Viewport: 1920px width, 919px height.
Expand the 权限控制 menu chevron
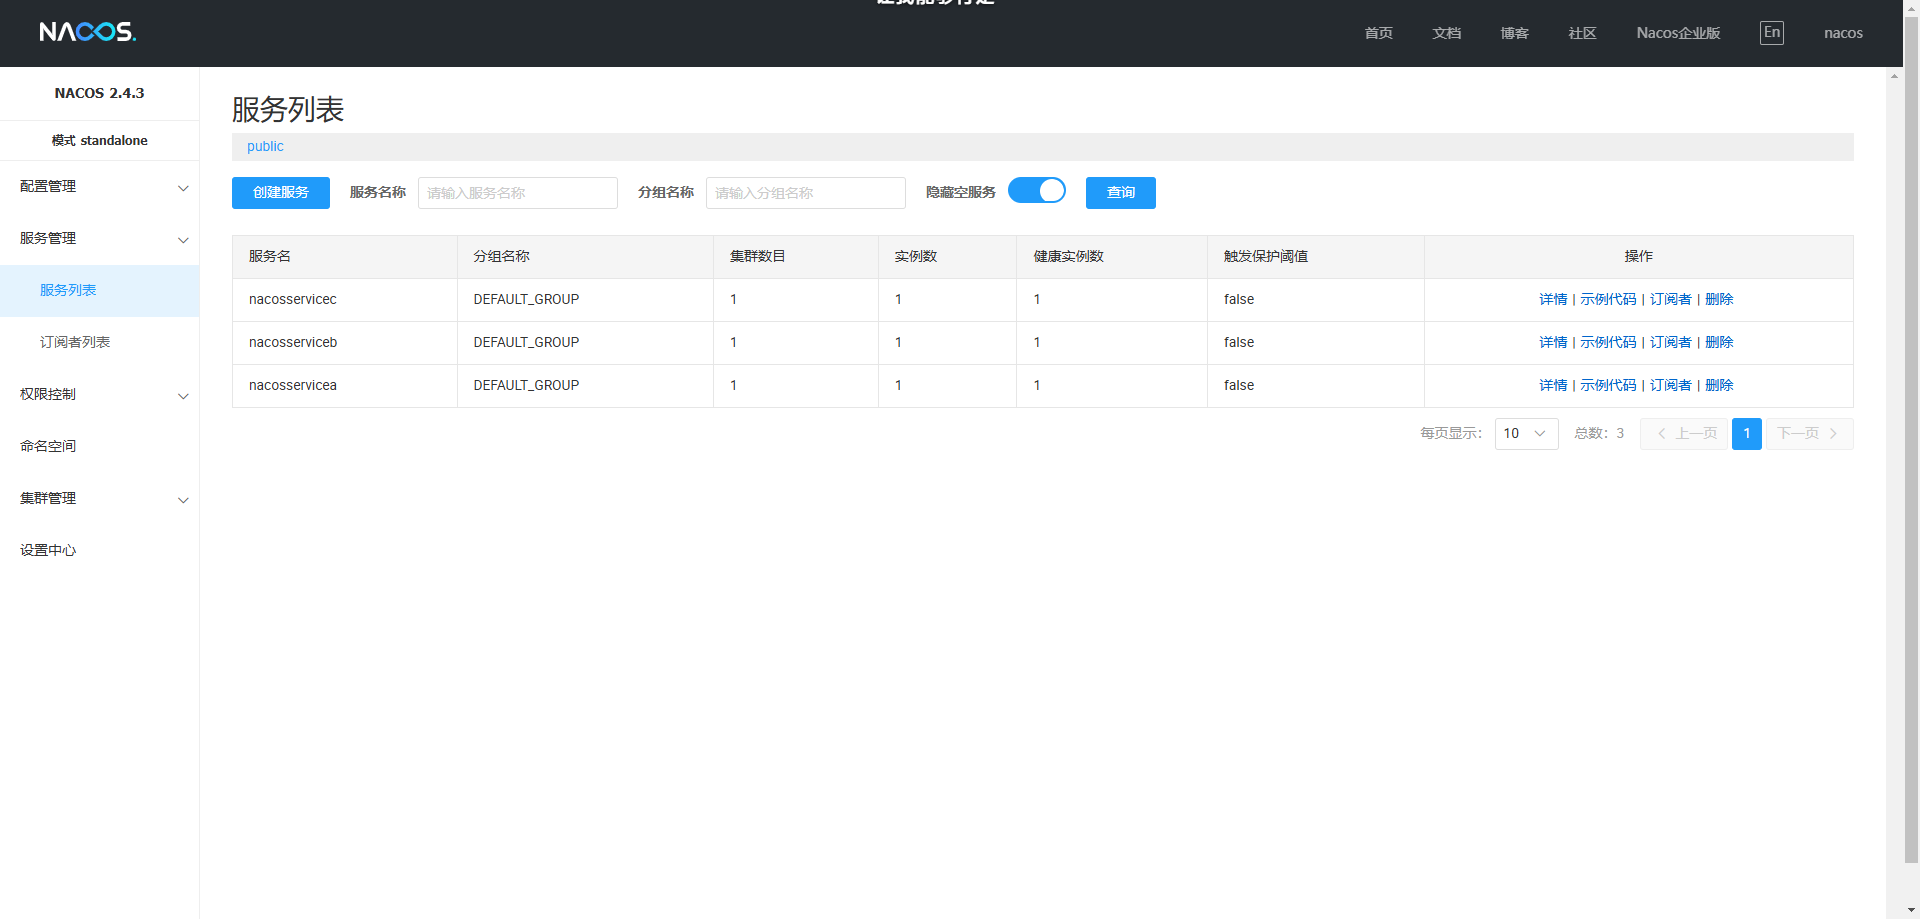[x=183, y=396]
